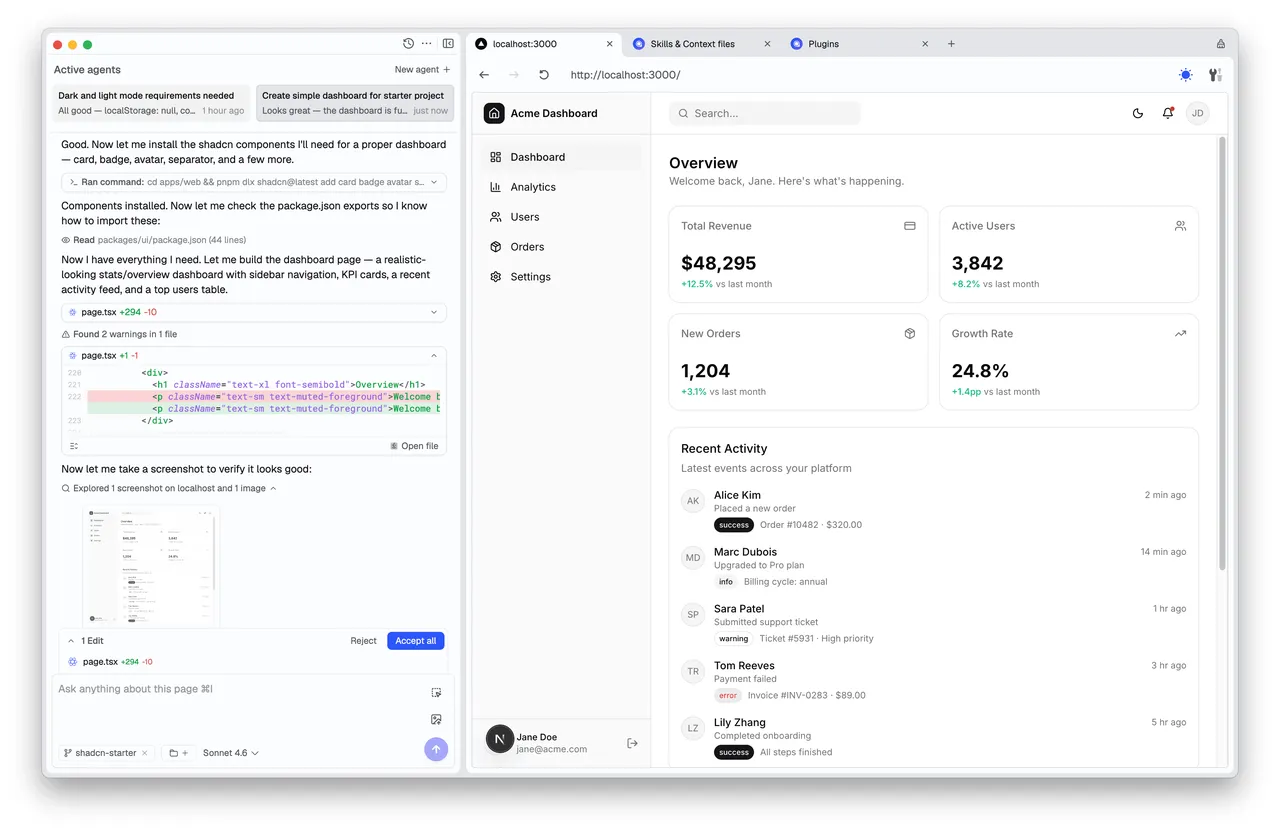
Task: Click the browser back arrow
Action: coord(484,75)
